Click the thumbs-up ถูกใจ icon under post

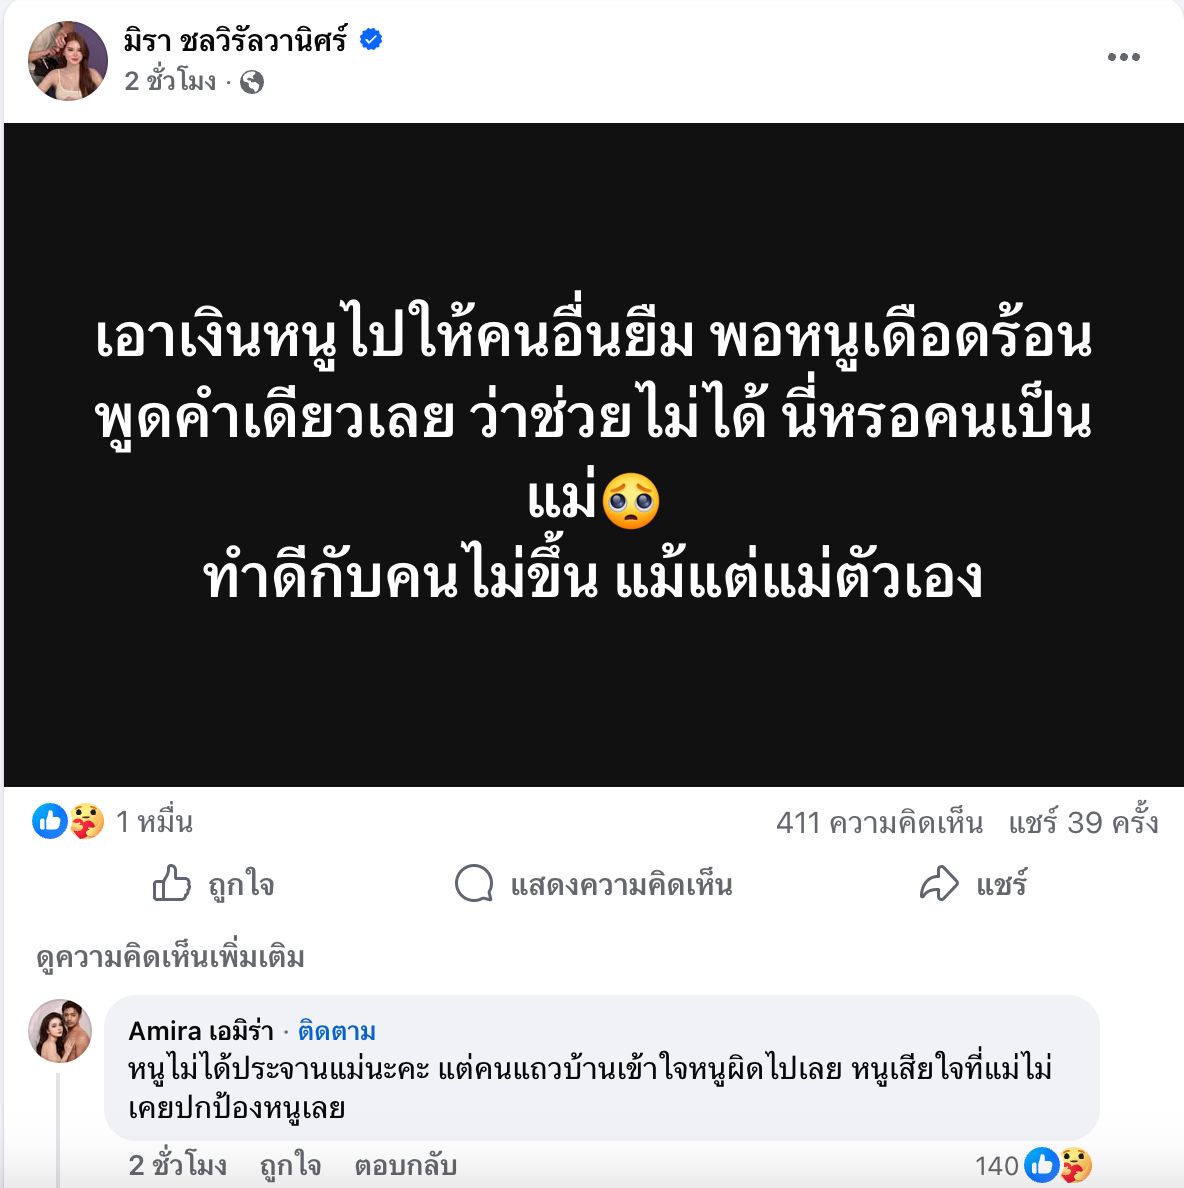pos(172,885)
